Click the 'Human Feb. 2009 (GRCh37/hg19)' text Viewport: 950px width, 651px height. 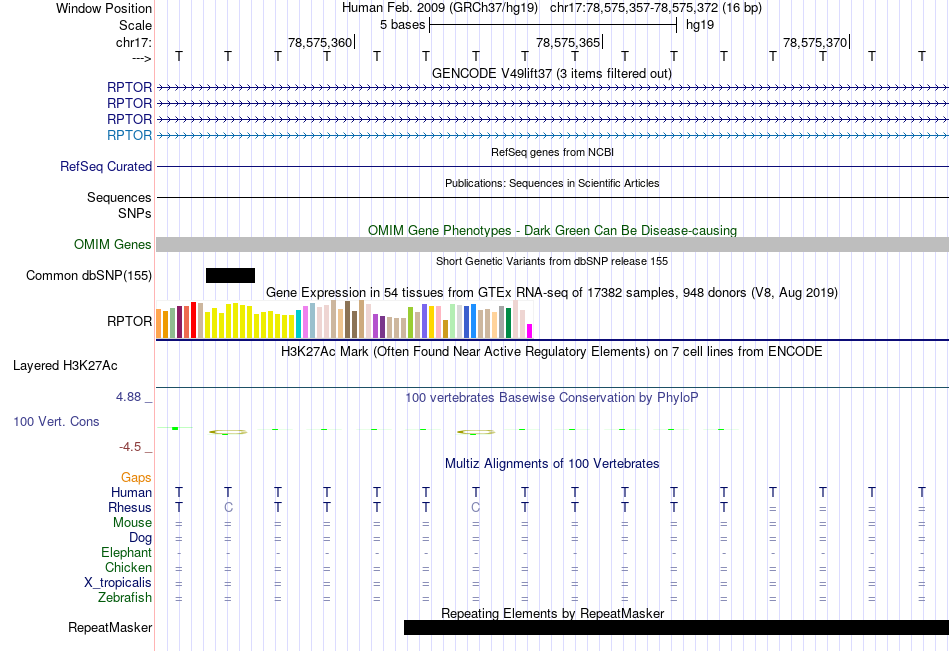click(440, 8)
